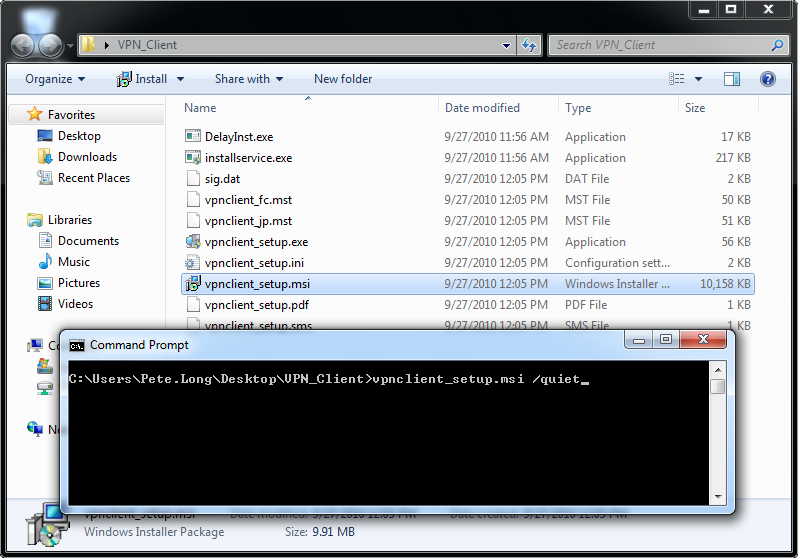Minimize the Command Prompt window
The image size is (798, 558).
coord(639,340)
